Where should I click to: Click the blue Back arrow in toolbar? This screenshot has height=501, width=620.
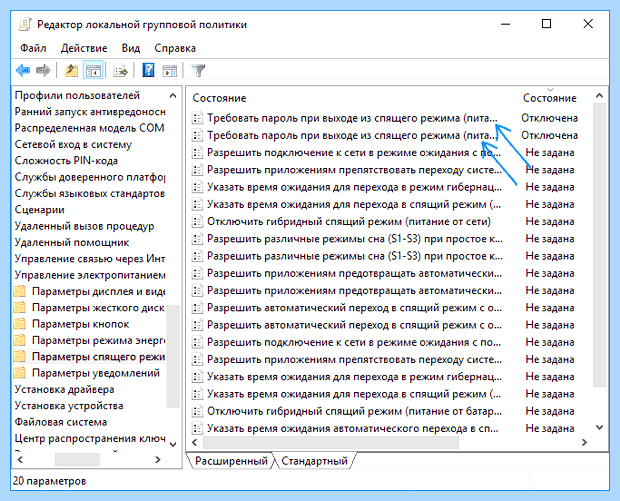23,71
